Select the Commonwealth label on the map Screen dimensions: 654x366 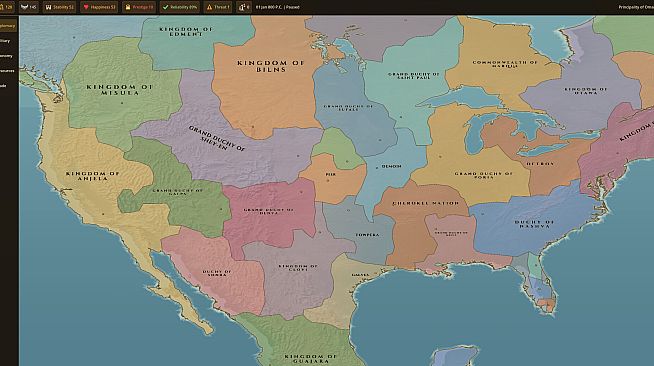coord(505,64)
